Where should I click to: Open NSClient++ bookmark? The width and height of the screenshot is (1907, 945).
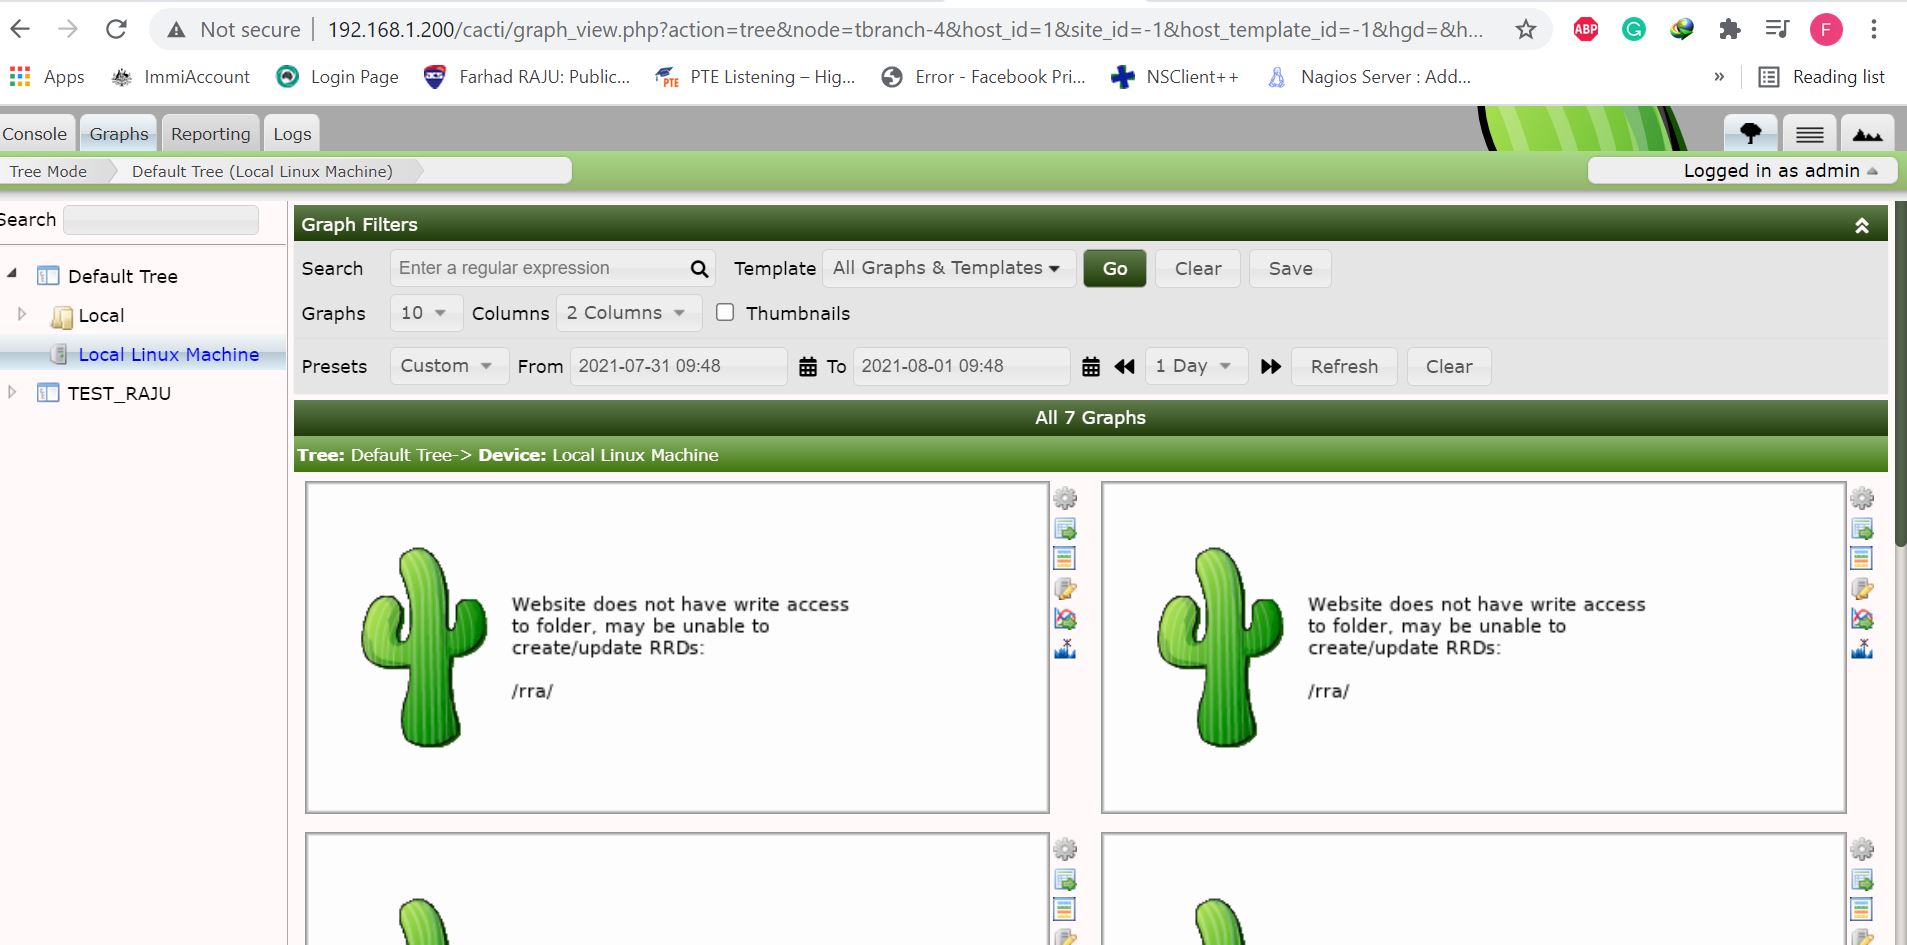click(x=1175, y=77)
